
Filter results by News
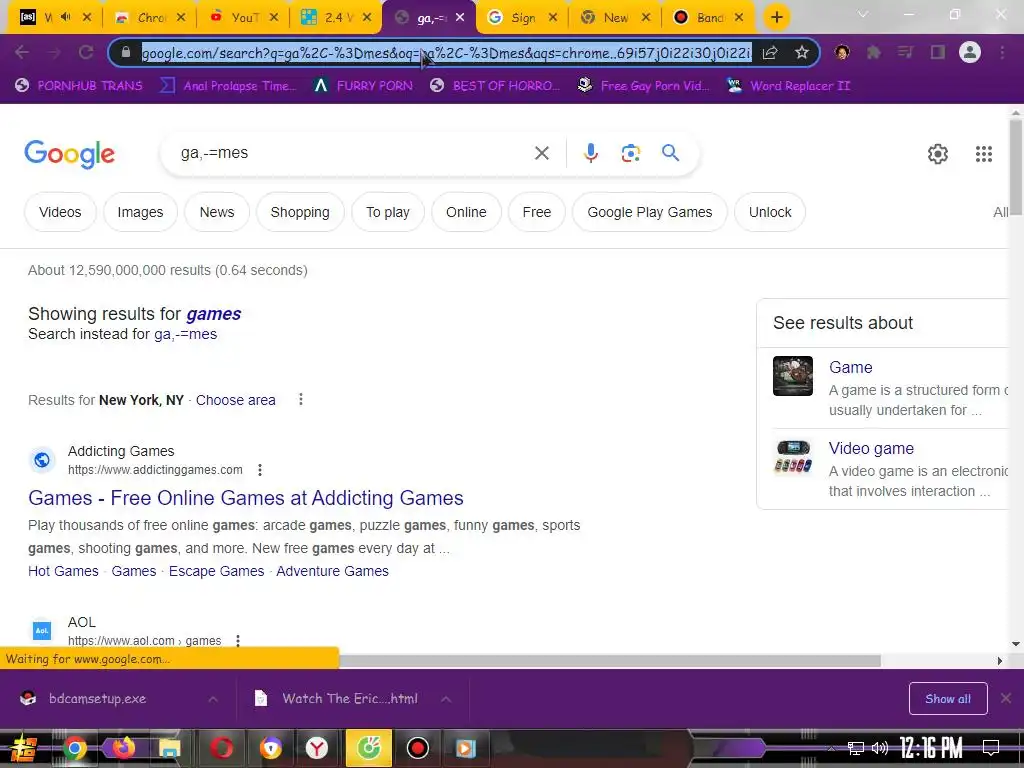point(217,212)
